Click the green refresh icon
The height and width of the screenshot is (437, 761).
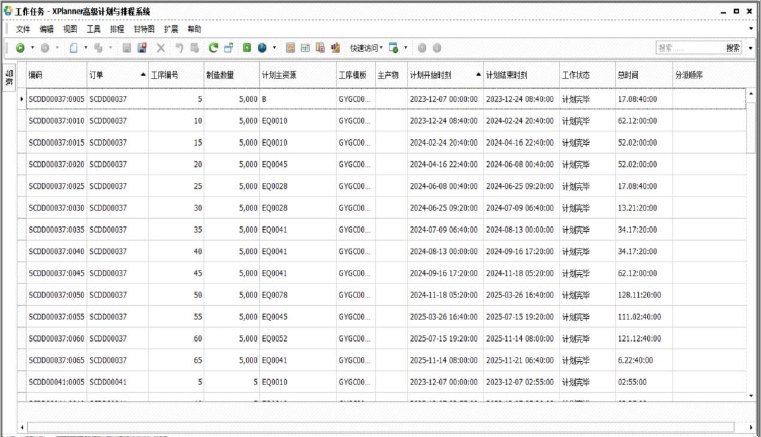(x=213, y=48)
